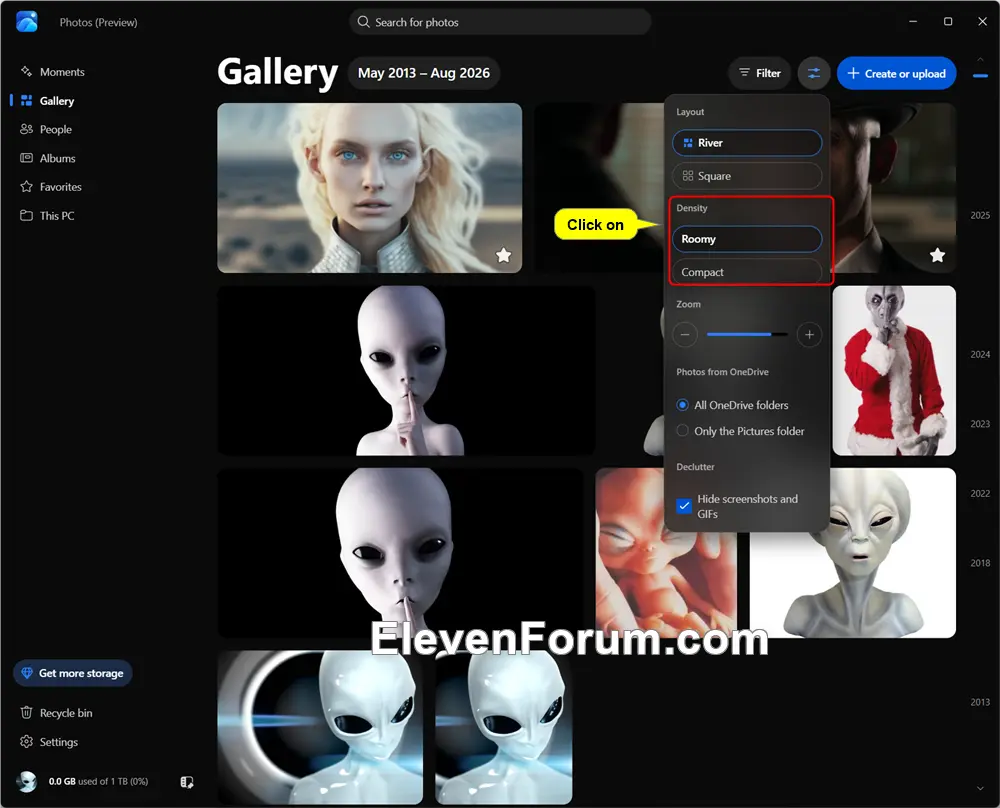1000x808 pixels.
Task: Jump to 2025 on the timeline
Action: point(980,216)
